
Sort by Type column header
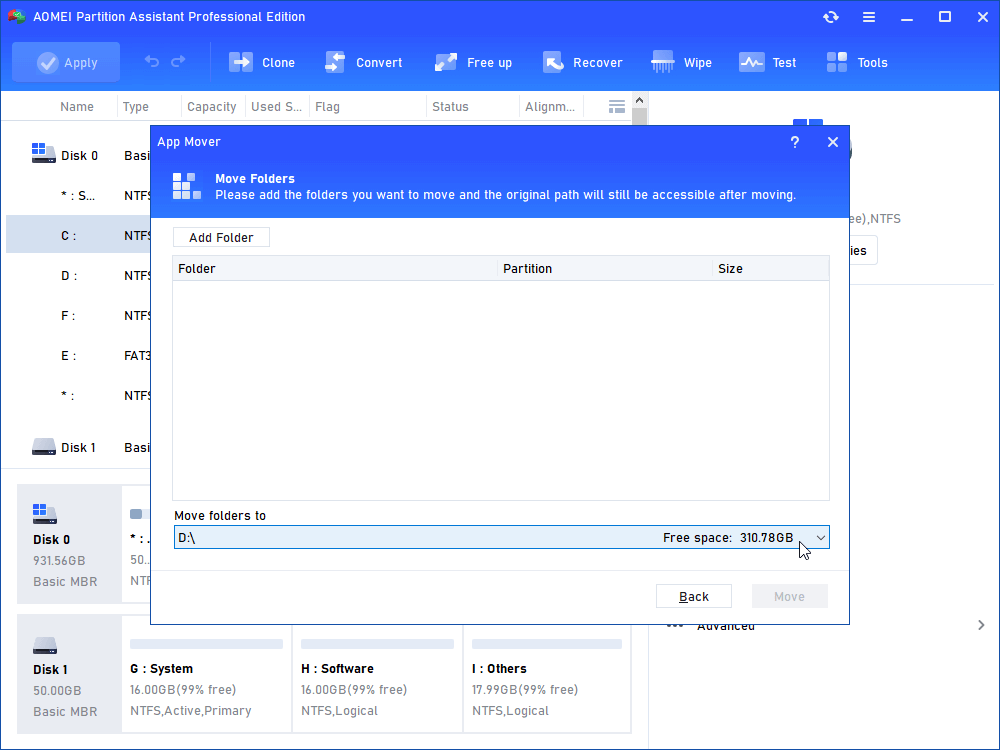coord(136,107)
